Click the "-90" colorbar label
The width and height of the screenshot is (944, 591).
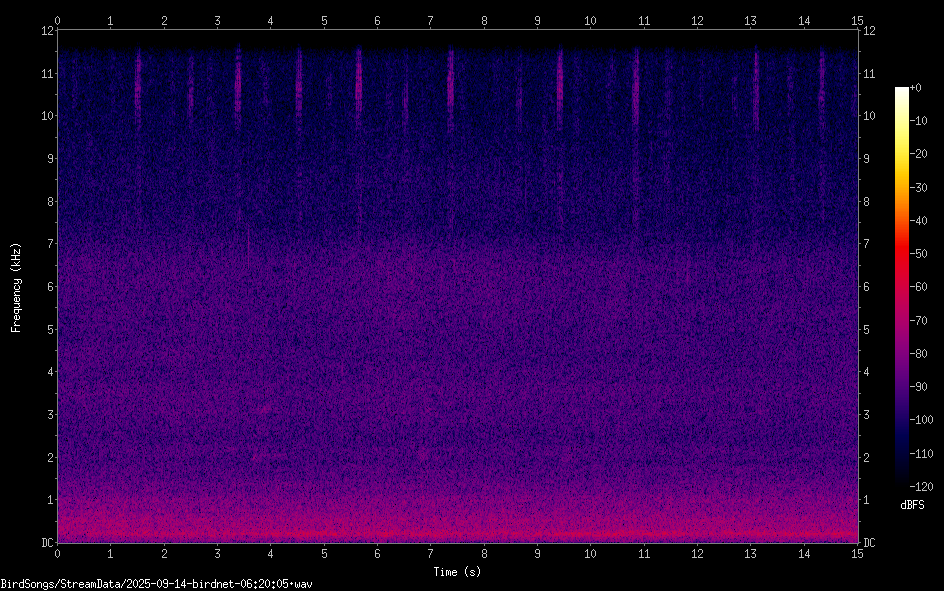coord(918,387)
